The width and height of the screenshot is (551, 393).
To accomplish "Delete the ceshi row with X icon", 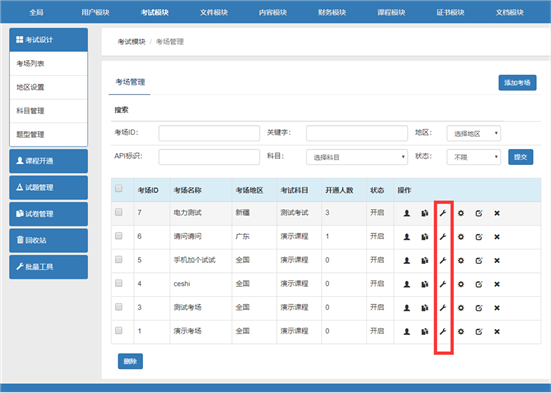I will (497, 284).
